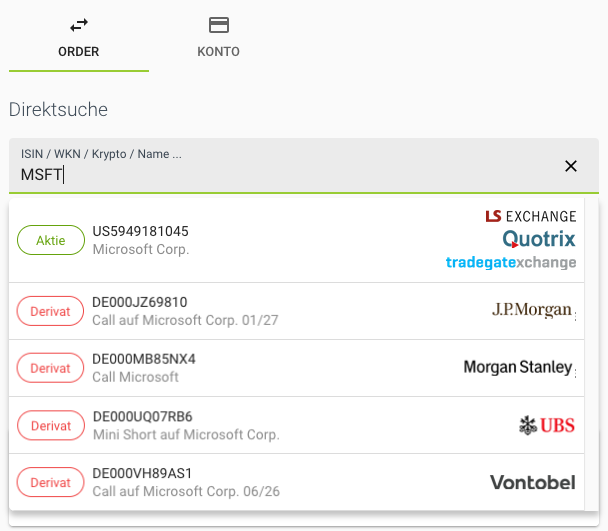
Task: Click the Vontobel issuer logo
Action: point(532,482)
